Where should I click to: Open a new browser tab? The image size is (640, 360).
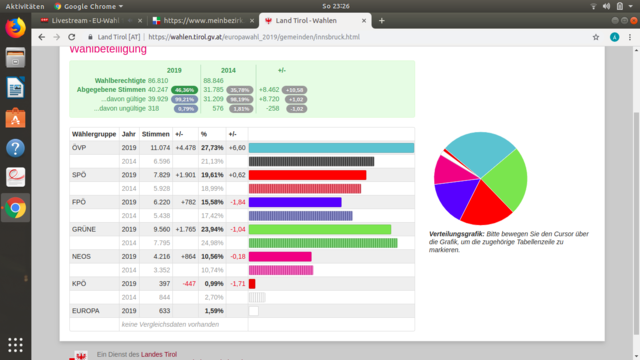coord(382,21)
